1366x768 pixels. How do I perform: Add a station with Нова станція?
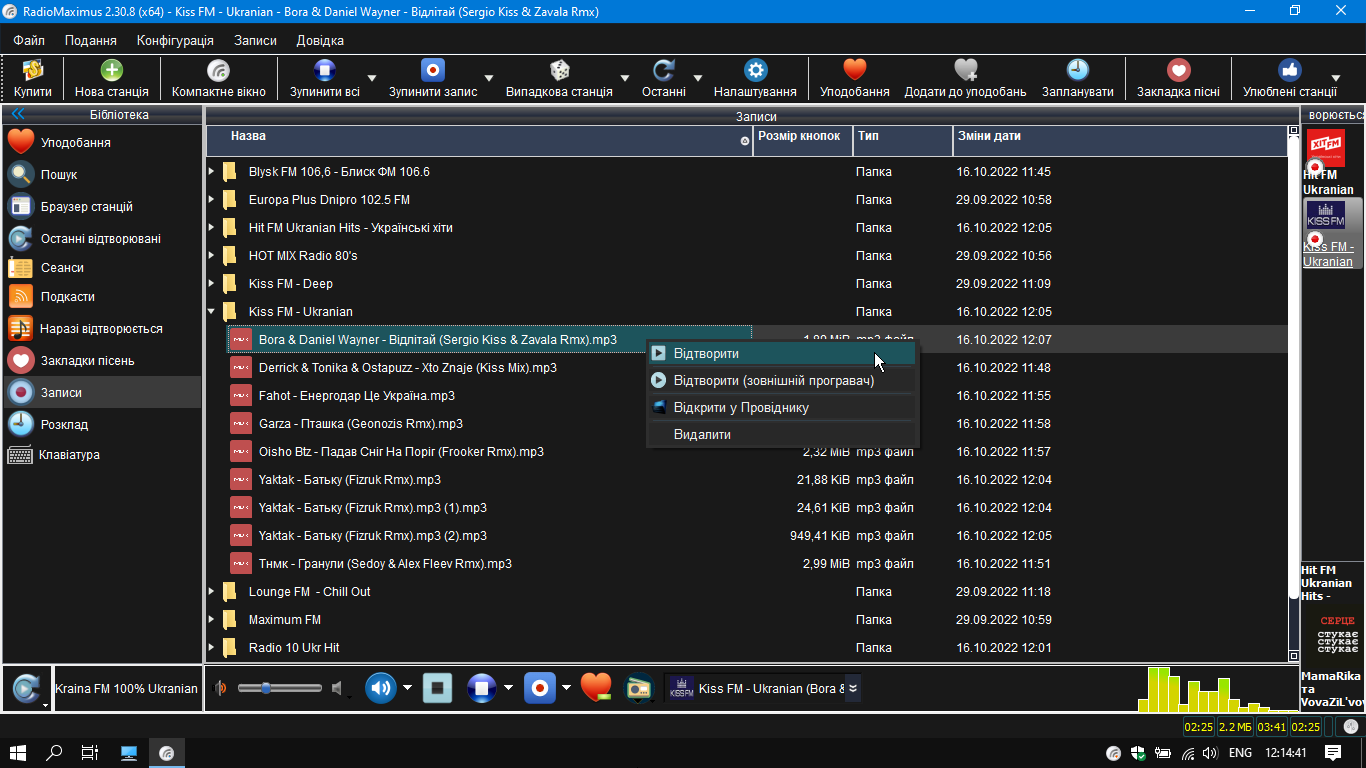coord(111,71)
